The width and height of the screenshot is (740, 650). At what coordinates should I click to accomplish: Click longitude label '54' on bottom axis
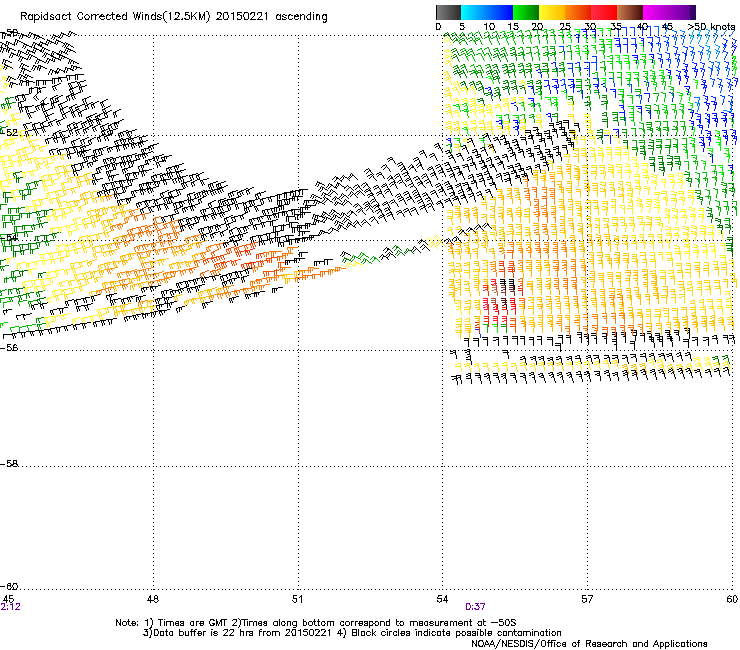442,599
